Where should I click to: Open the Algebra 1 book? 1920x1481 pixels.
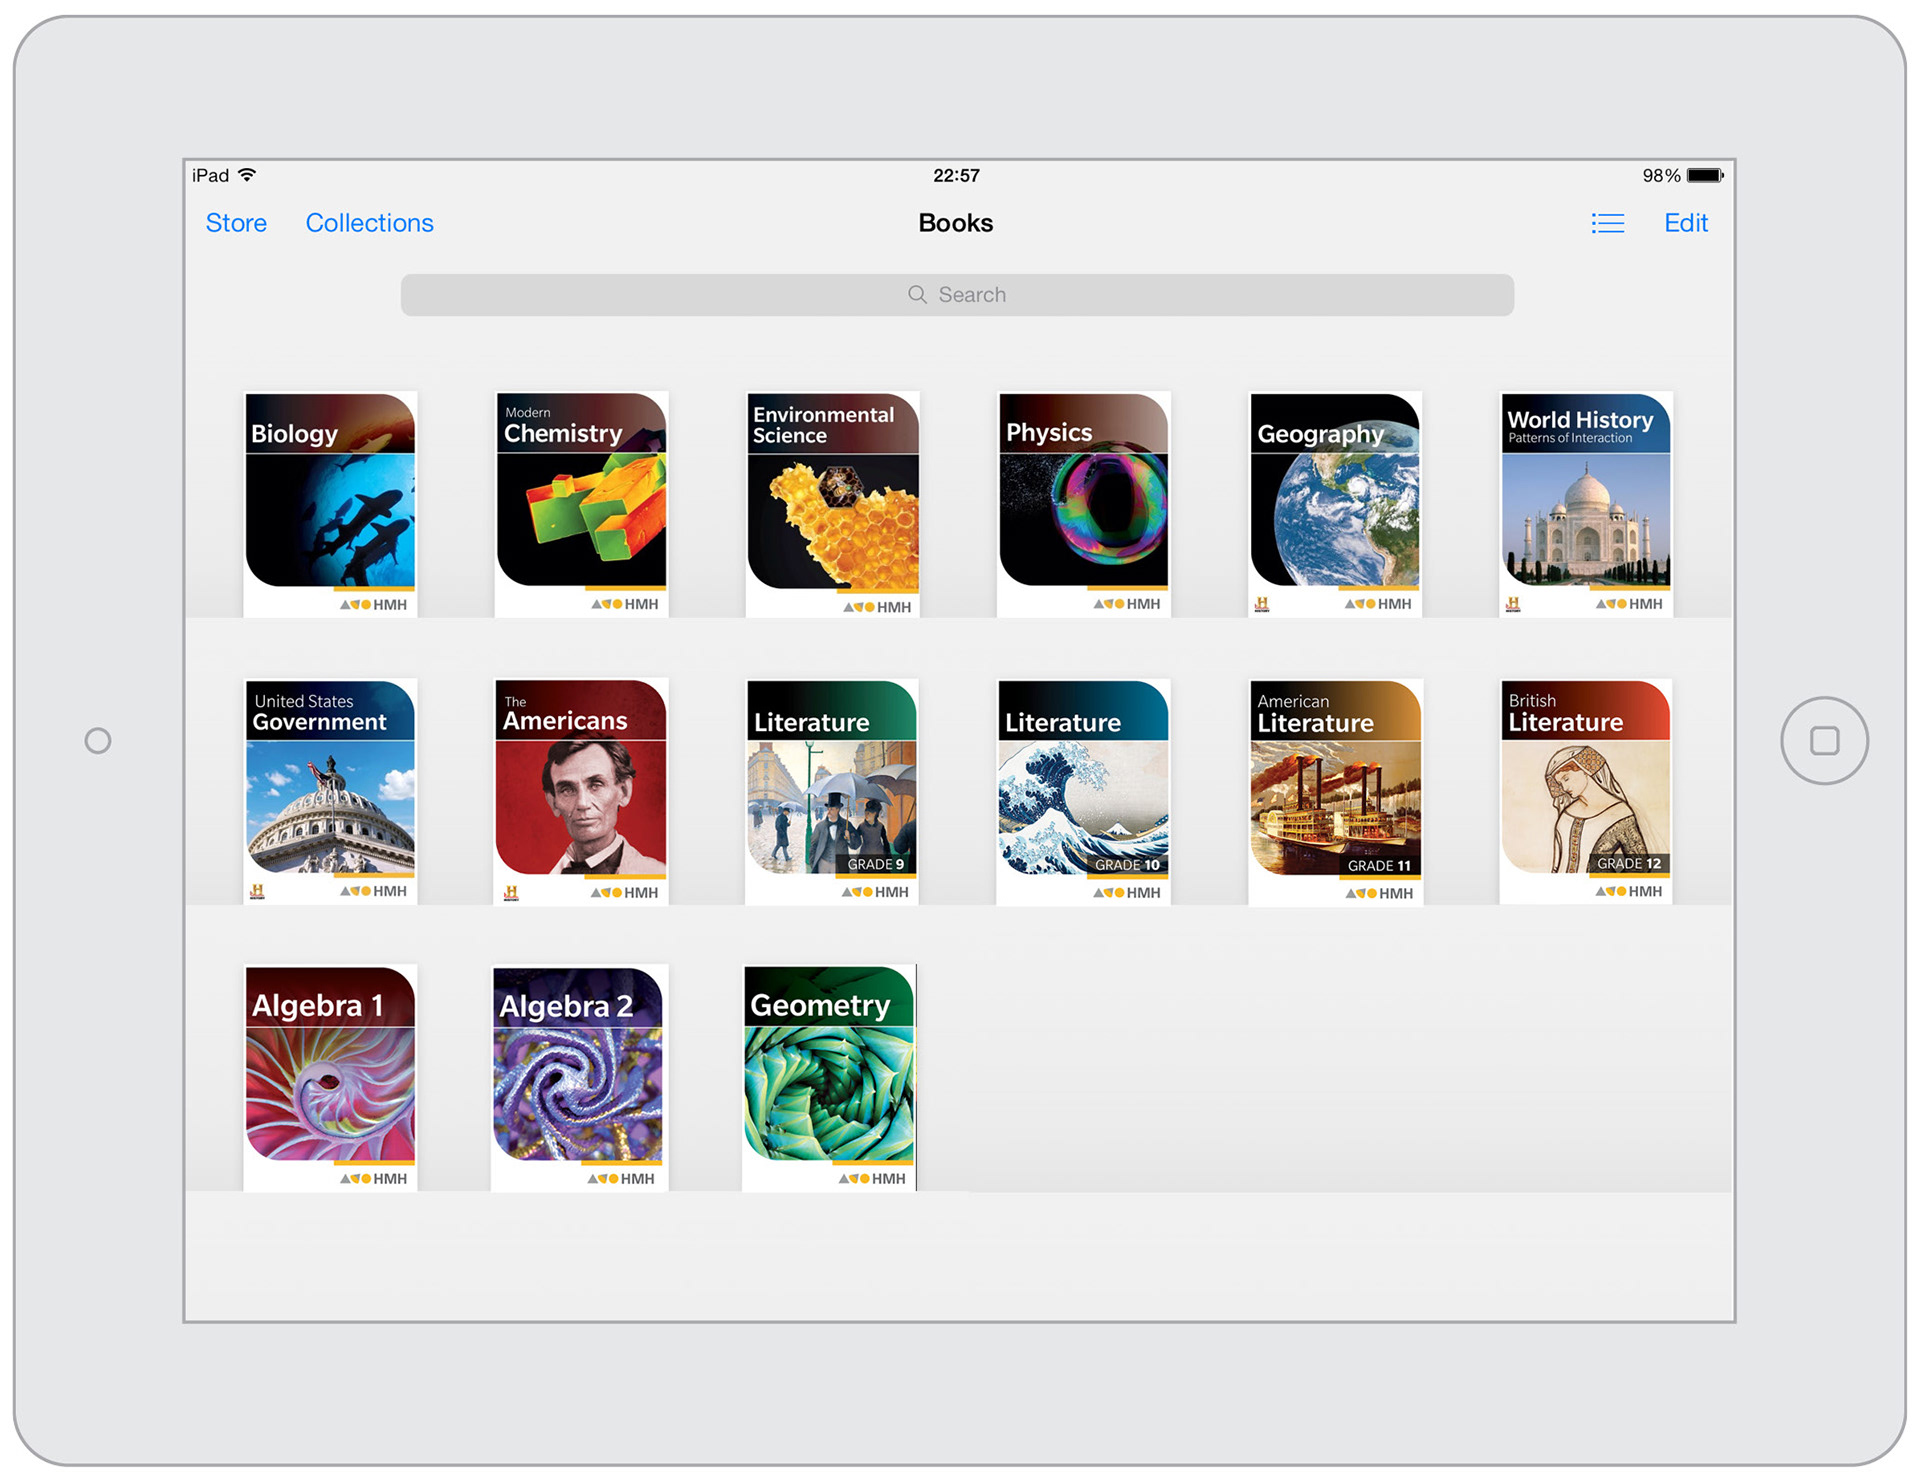[330, 1078]
